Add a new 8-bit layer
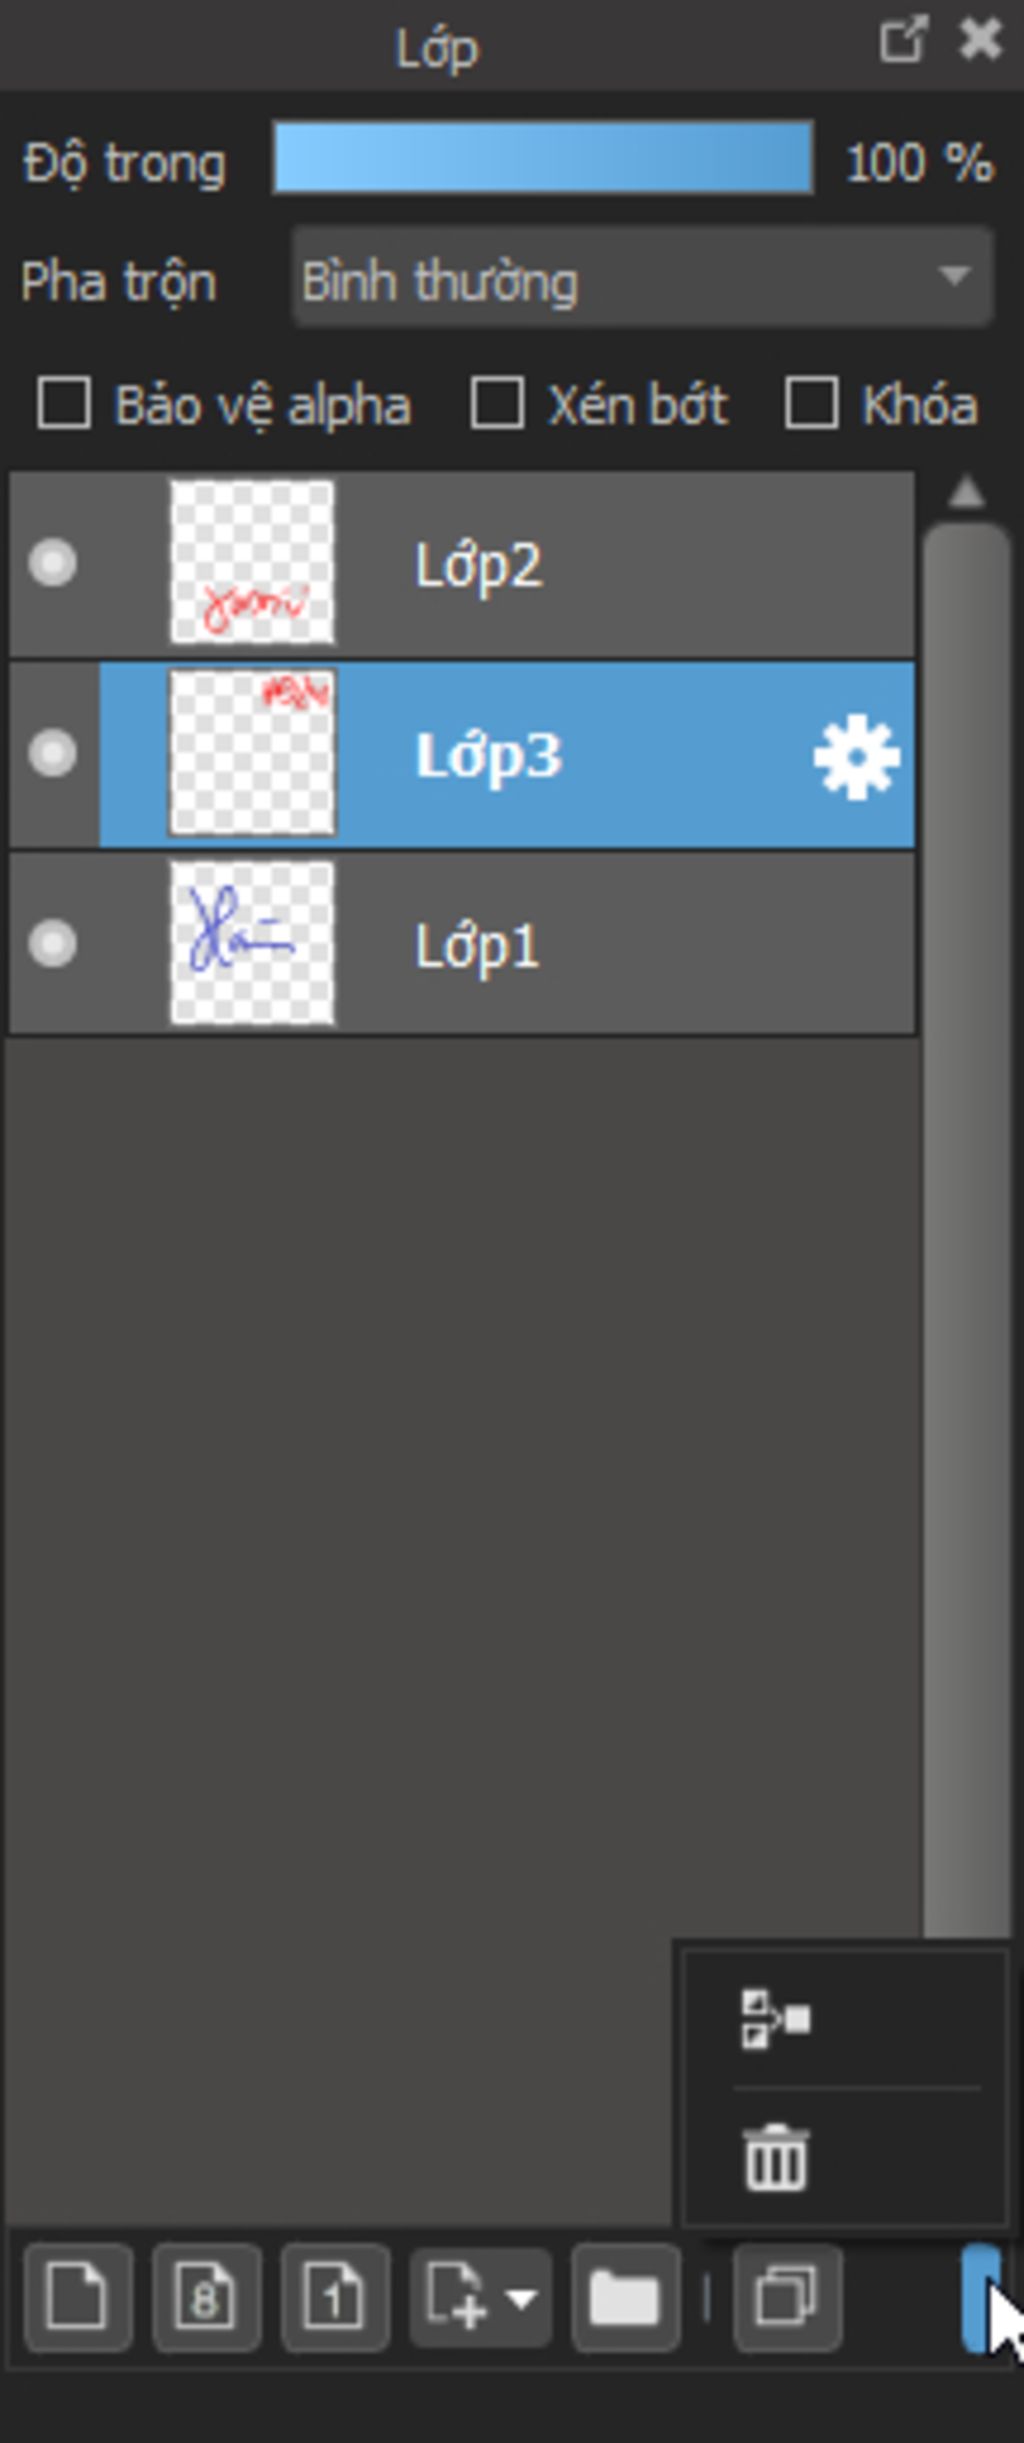 pos(206,2297)
